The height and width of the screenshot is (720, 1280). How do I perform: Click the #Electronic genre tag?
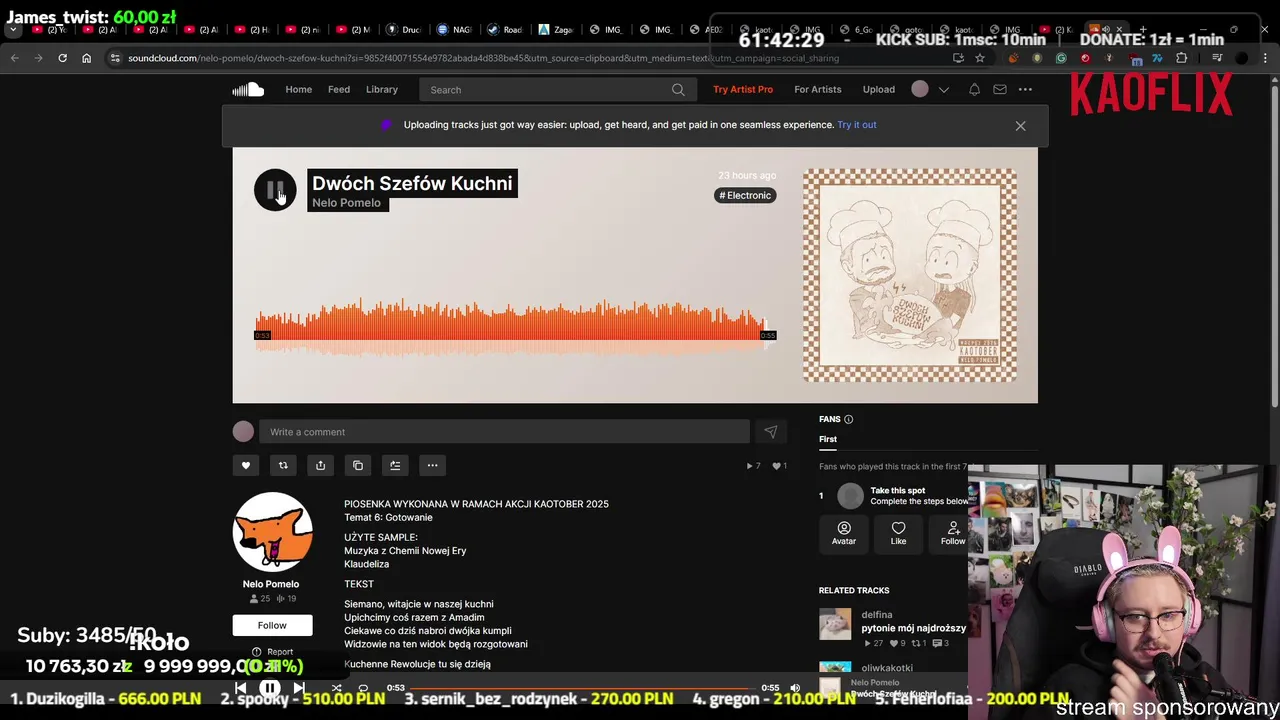(745, 195)
